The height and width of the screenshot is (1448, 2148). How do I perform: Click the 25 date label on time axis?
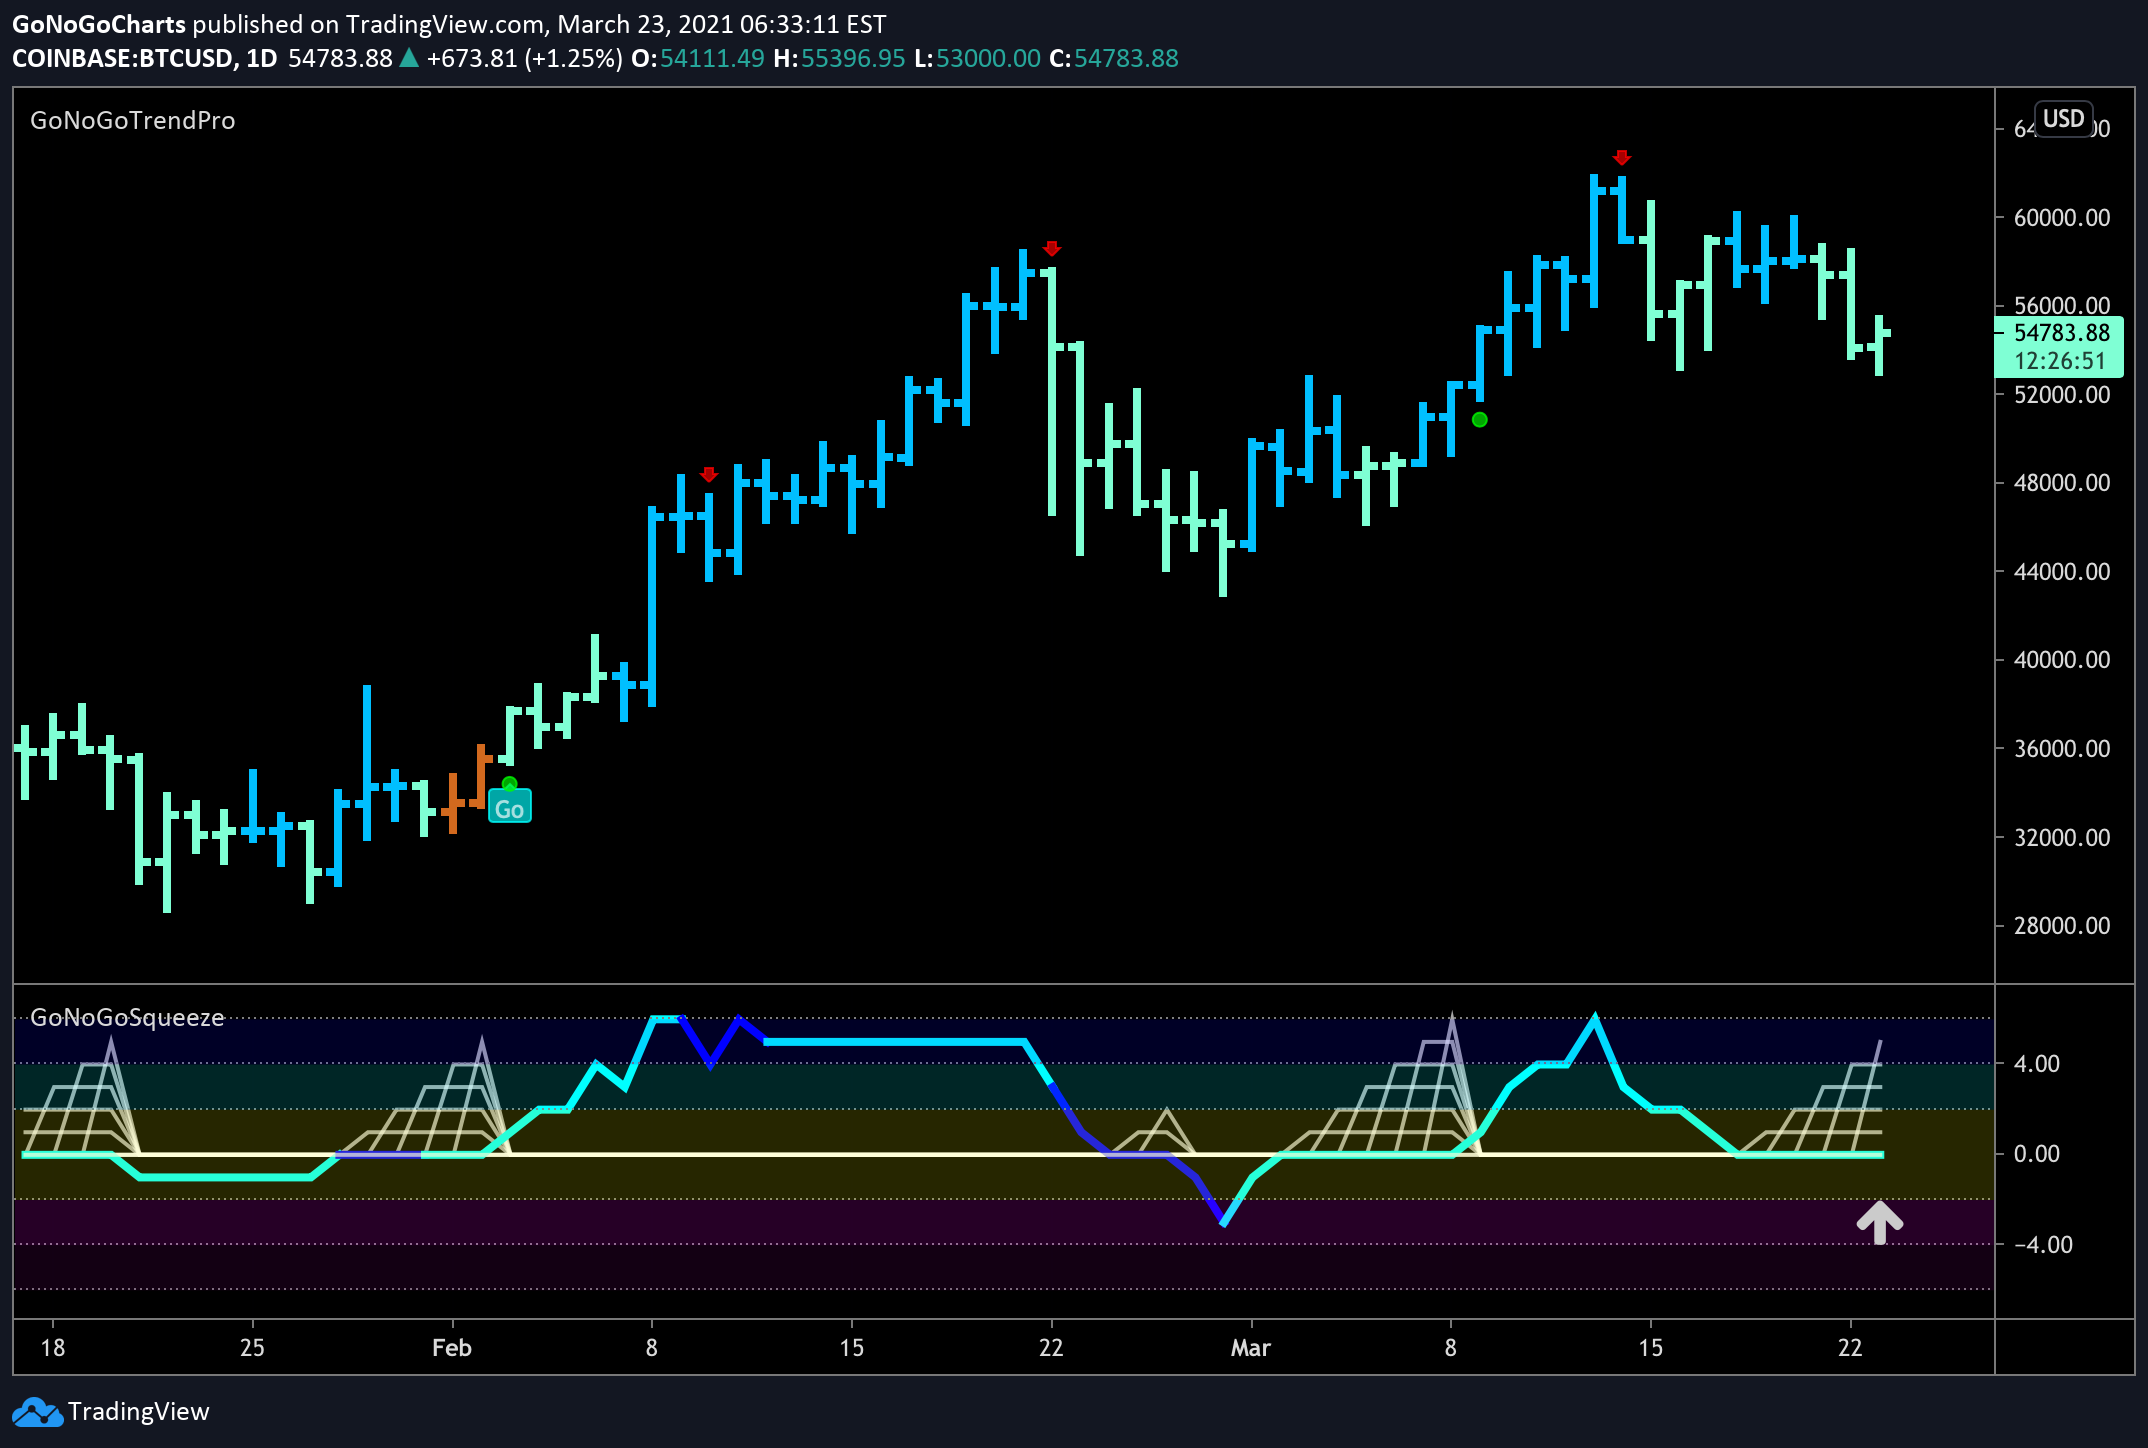[252, 1348]
